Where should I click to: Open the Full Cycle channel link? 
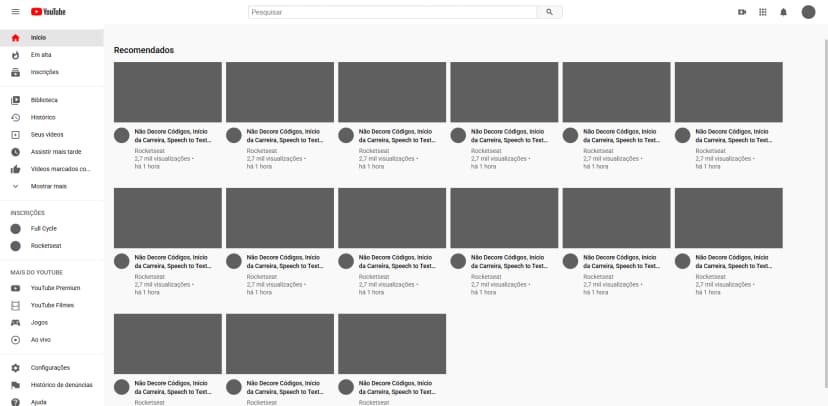pos(43,229)
